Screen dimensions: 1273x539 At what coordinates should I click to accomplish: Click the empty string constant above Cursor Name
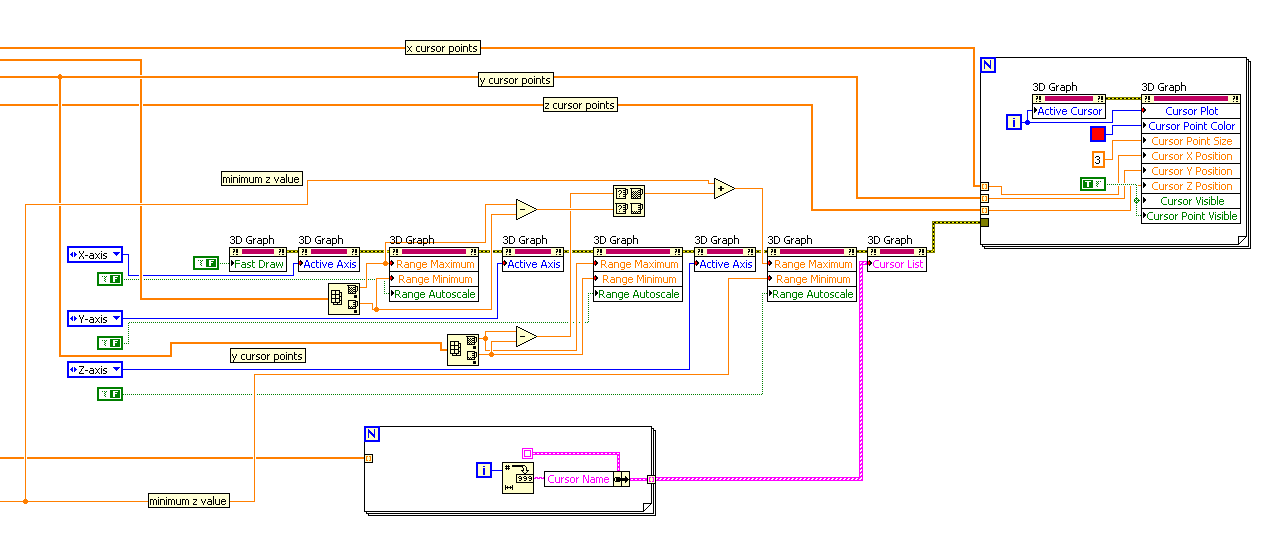(528, 454)
